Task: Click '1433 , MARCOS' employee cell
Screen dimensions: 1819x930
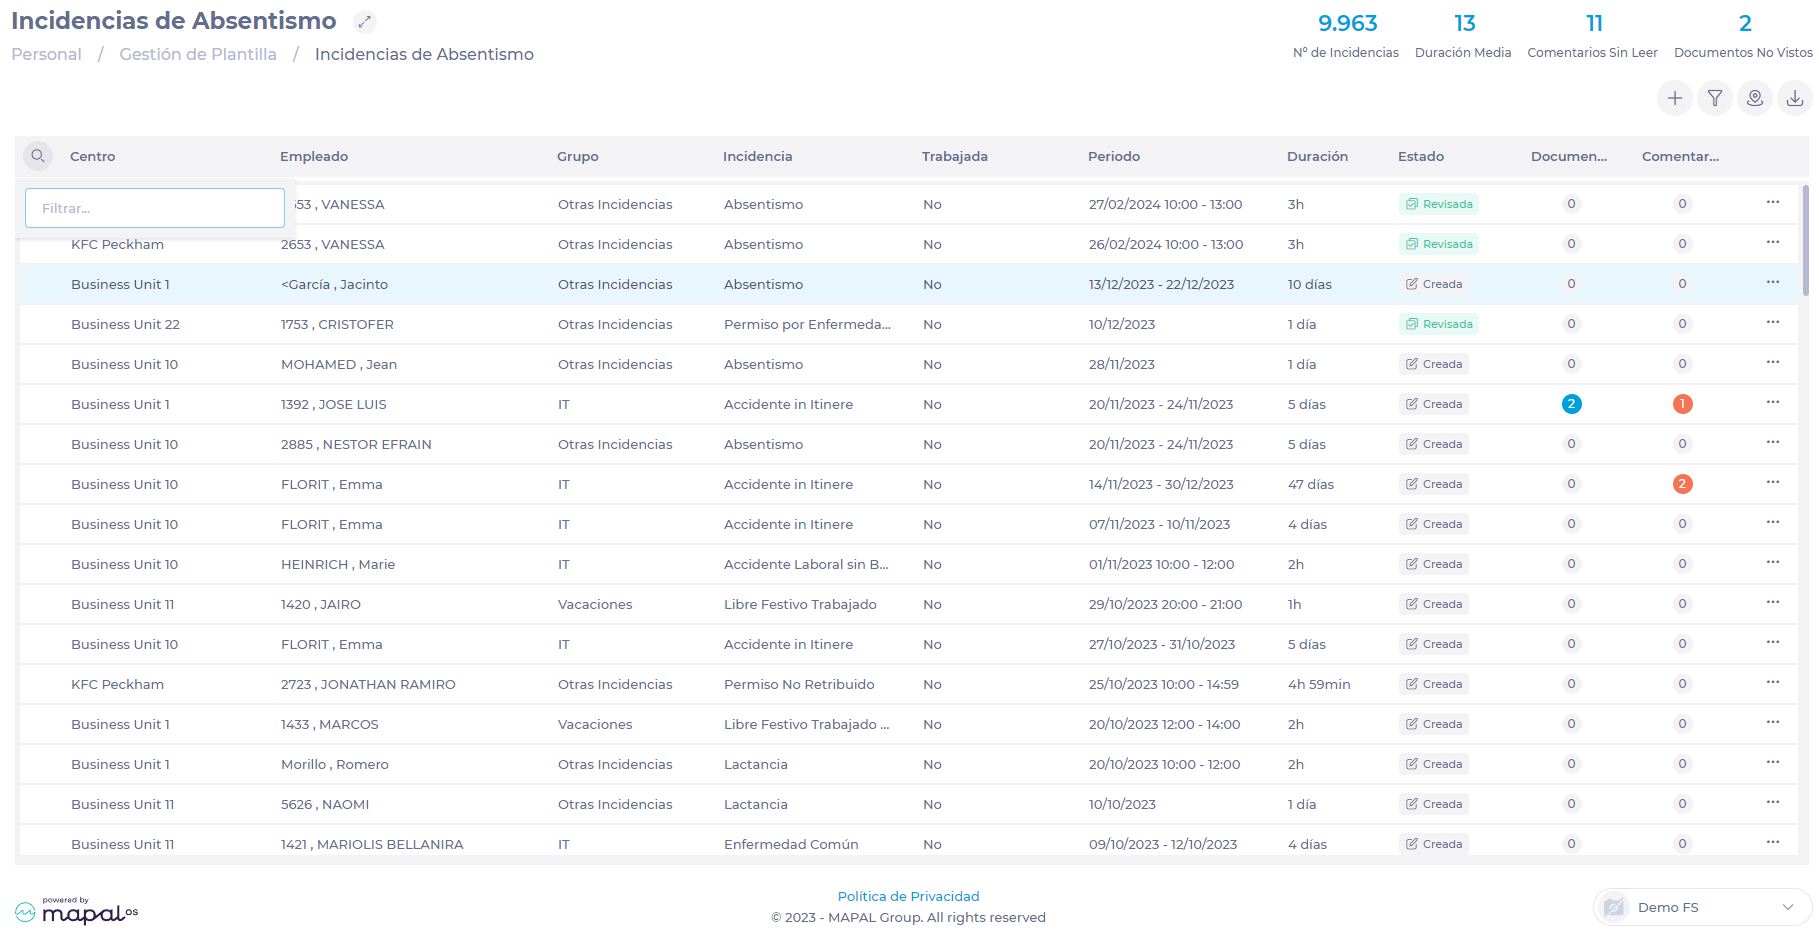Action: (x=330, y=724)
